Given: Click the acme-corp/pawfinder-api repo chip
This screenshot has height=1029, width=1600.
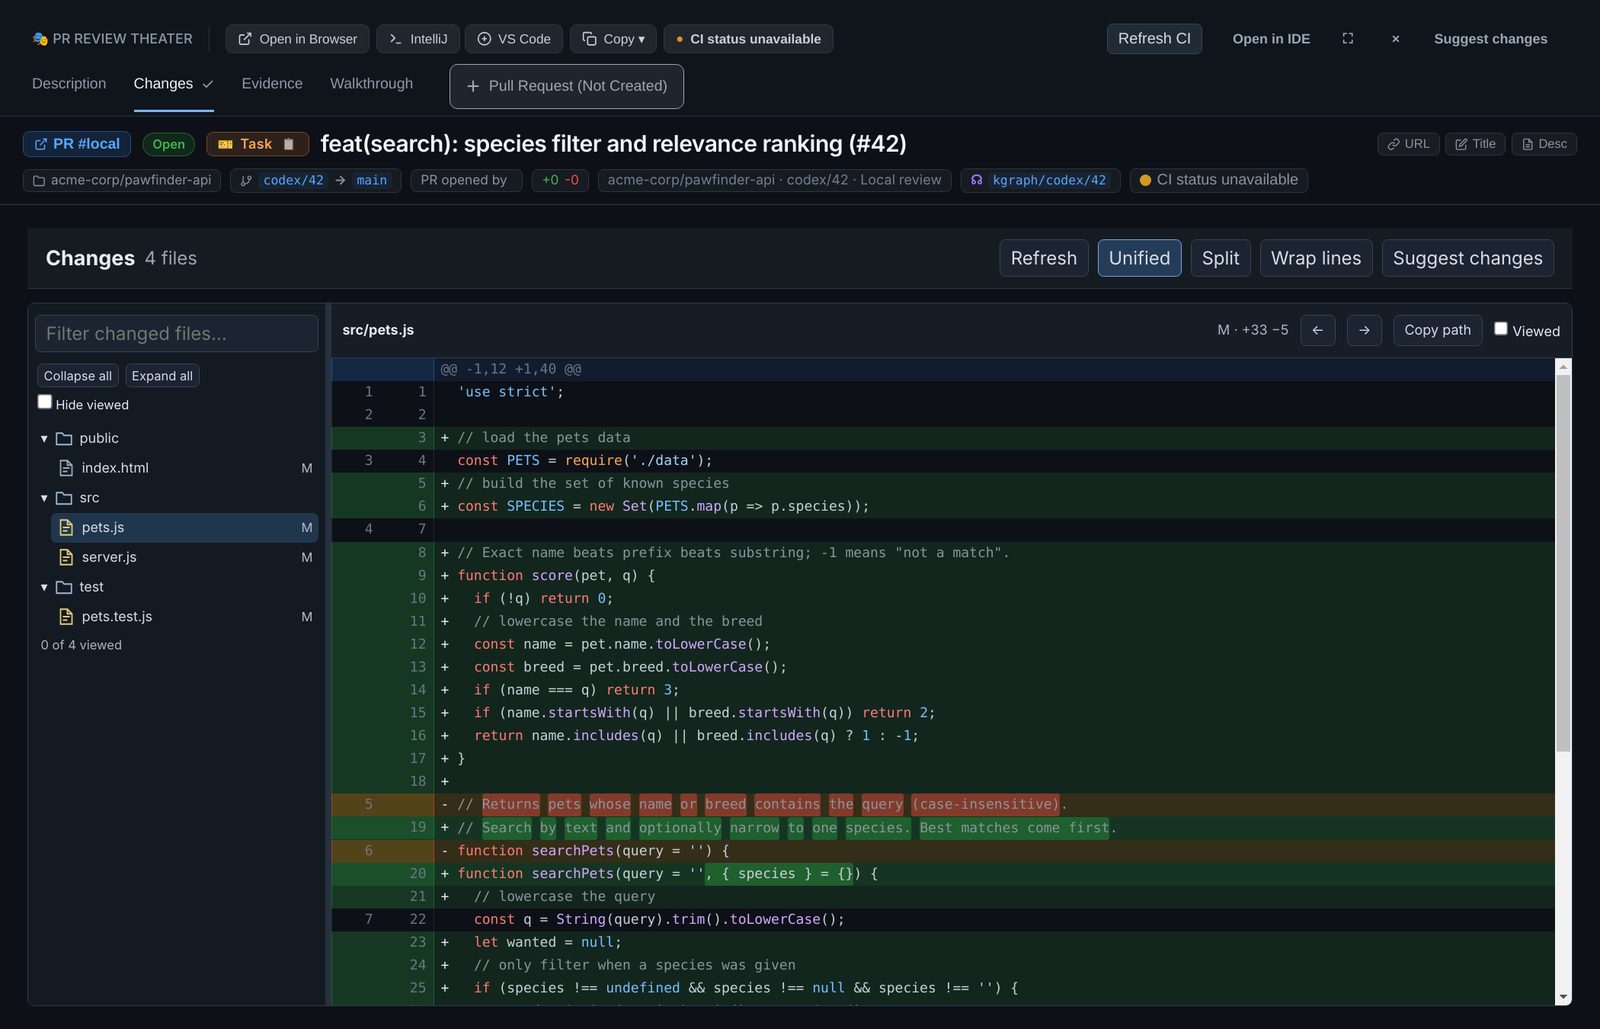Looking at the screenshot, I should (122, 180).
